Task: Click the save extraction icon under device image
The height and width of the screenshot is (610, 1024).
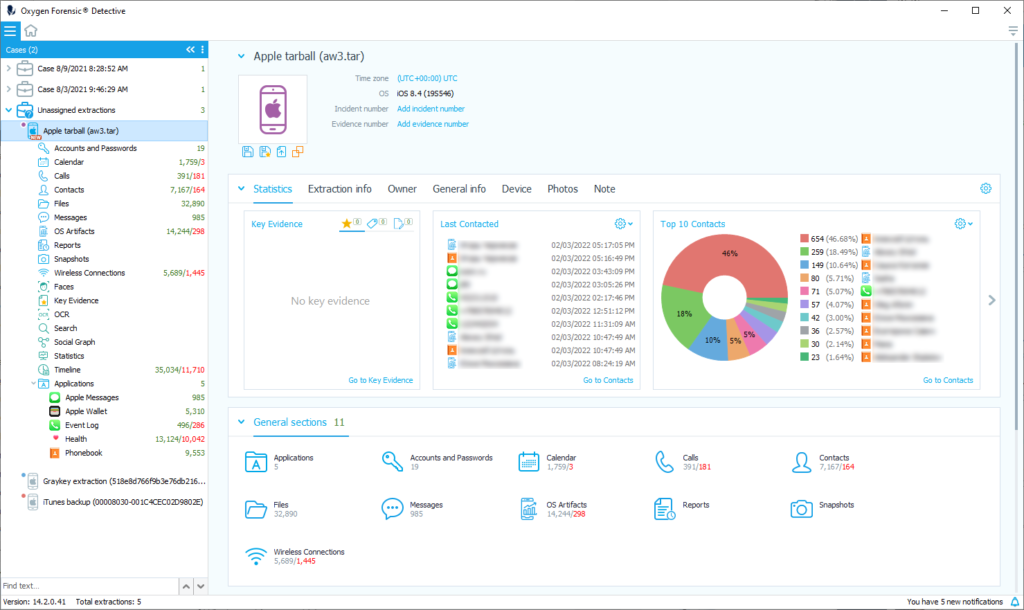Action: 248,152
